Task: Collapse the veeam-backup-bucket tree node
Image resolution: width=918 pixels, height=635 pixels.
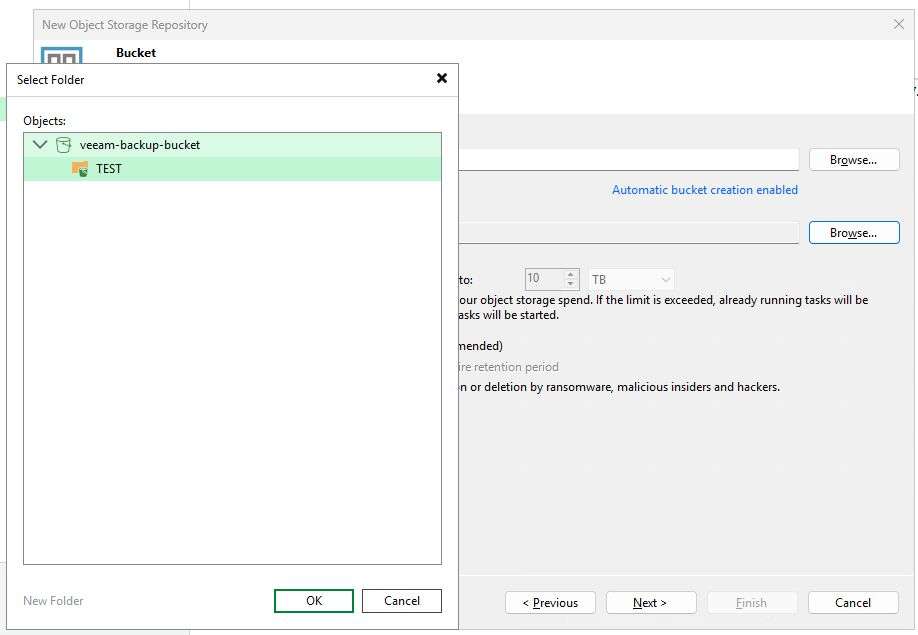Action: tap(40, 144)
